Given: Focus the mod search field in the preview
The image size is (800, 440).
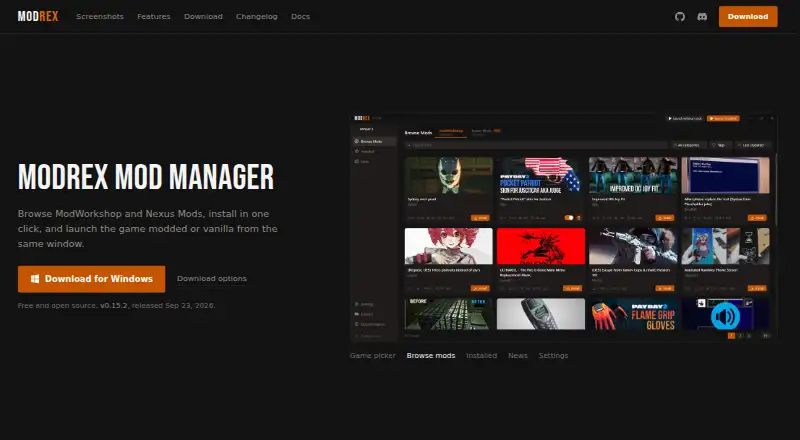Looking at the screenshot, I should (x=536, y=145).
